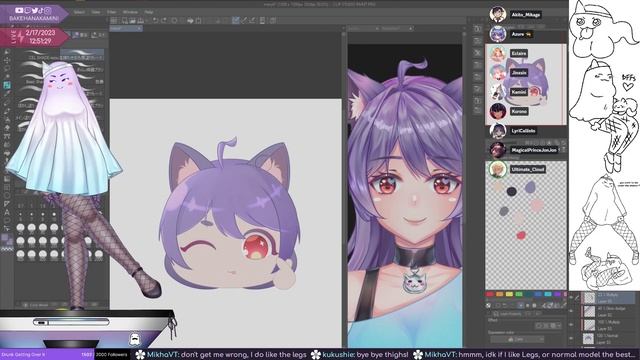The height and width of the screenshot is (360, 640).
Task: Click the Undo icon in command bar
Action: tap(156, 20)
